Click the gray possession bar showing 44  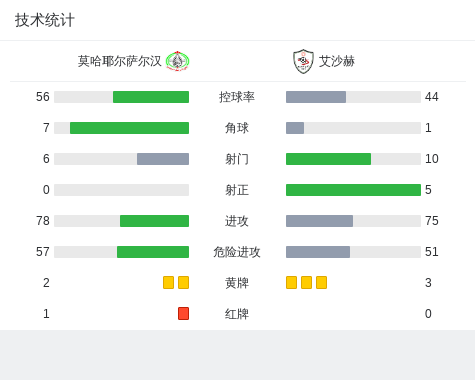[x=316, y=97]
